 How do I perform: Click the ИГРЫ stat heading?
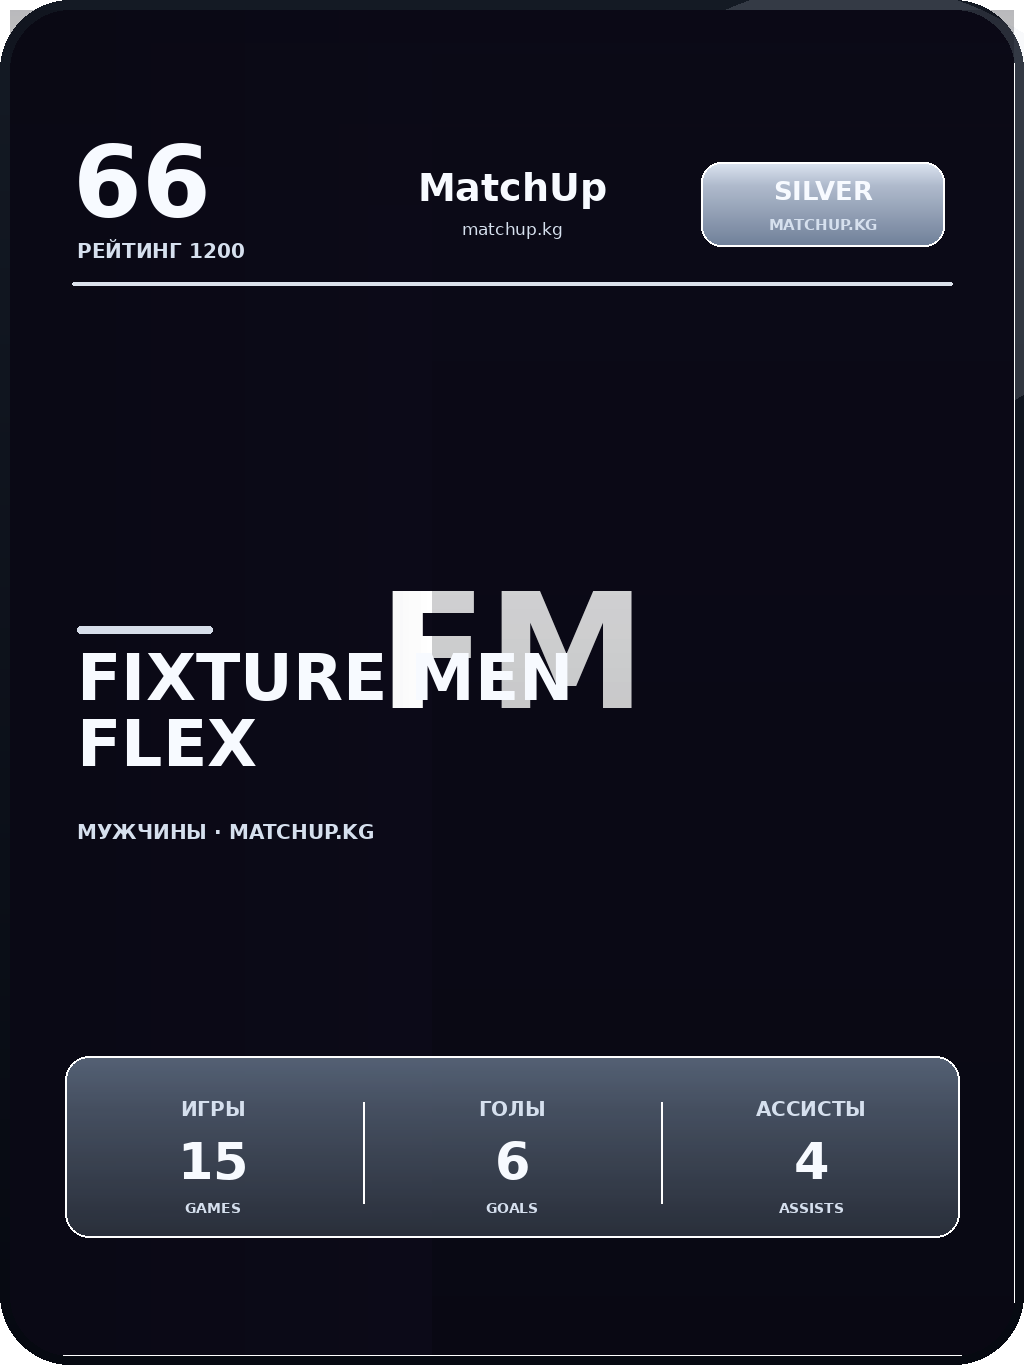tap(213, 1109)
